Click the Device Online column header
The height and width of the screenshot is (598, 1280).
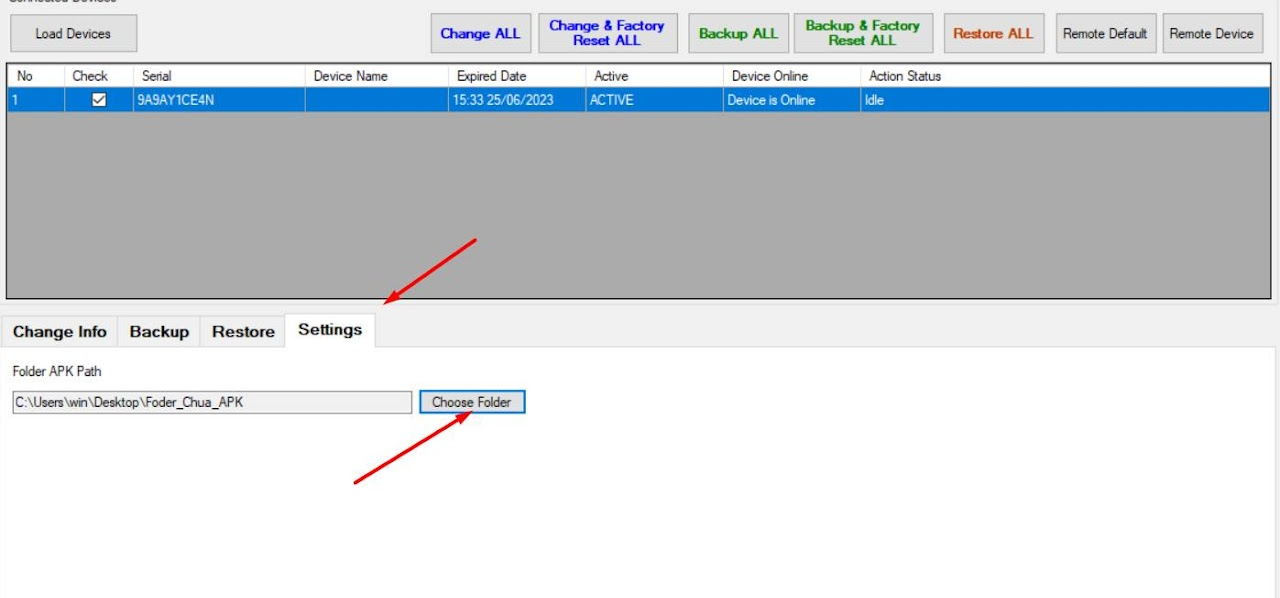pyautogui.click(x=791, y=76)
